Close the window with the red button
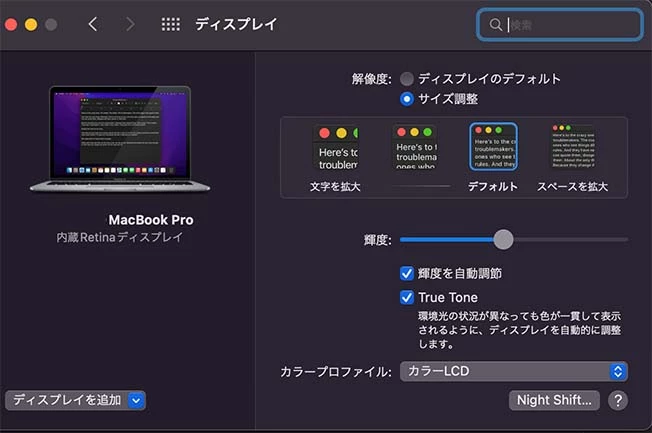This screenshot has height=433, width=652. pyautogui.click(x=11, y=25)
